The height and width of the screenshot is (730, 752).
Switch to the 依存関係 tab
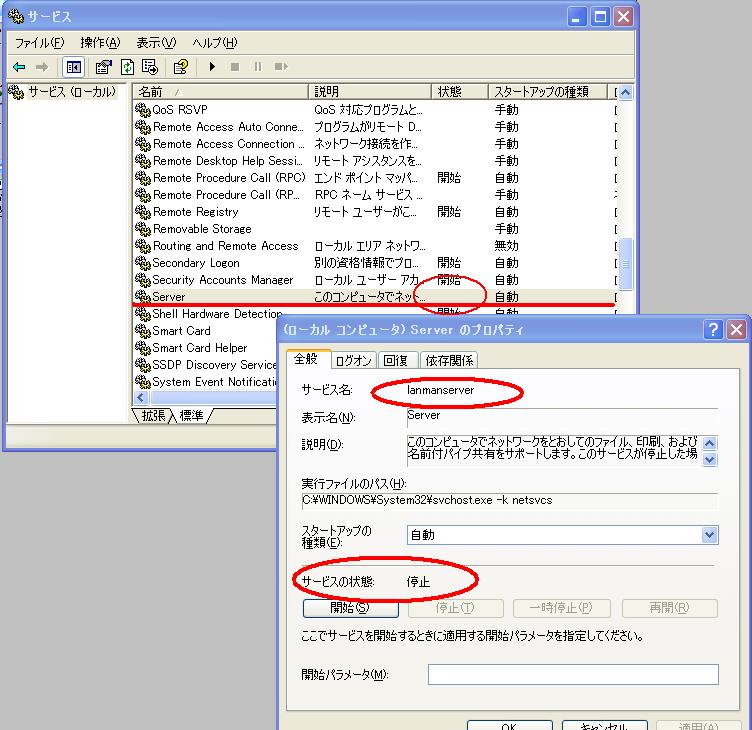click(449, 360)
